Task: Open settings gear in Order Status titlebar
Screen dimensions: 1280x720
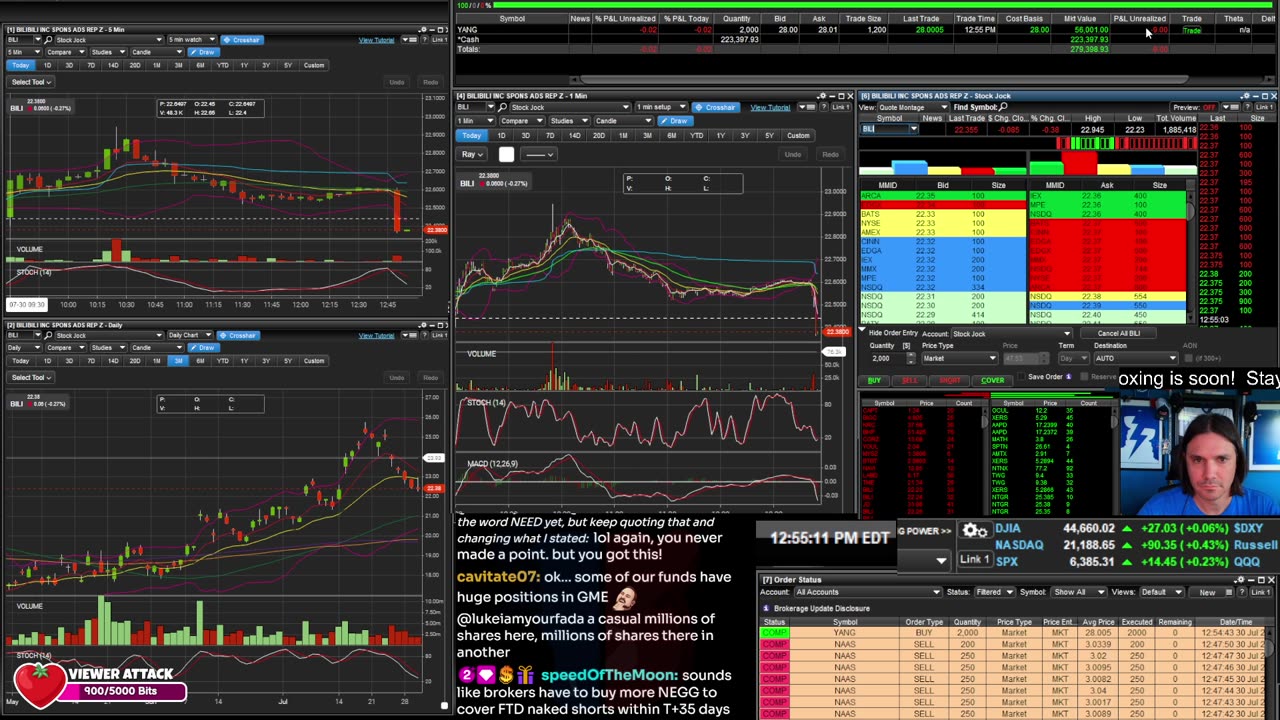Action: click(x=1240, y=580)
